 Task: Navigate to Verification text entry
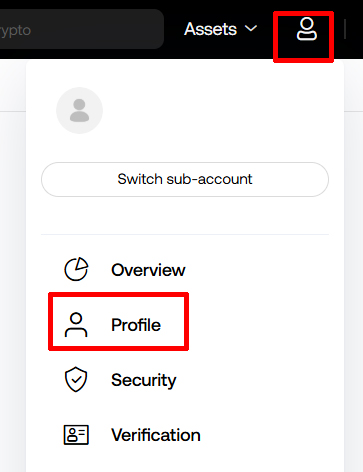(x=156, y=435)
